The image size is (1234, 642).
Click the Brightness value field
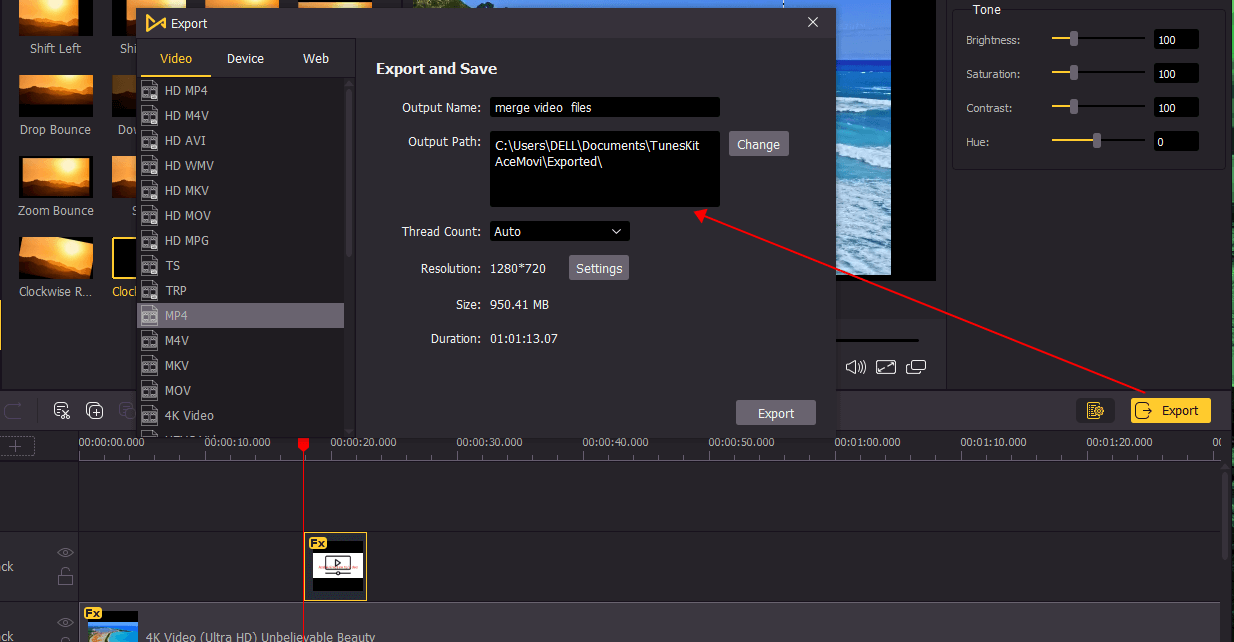point(1176,40)
